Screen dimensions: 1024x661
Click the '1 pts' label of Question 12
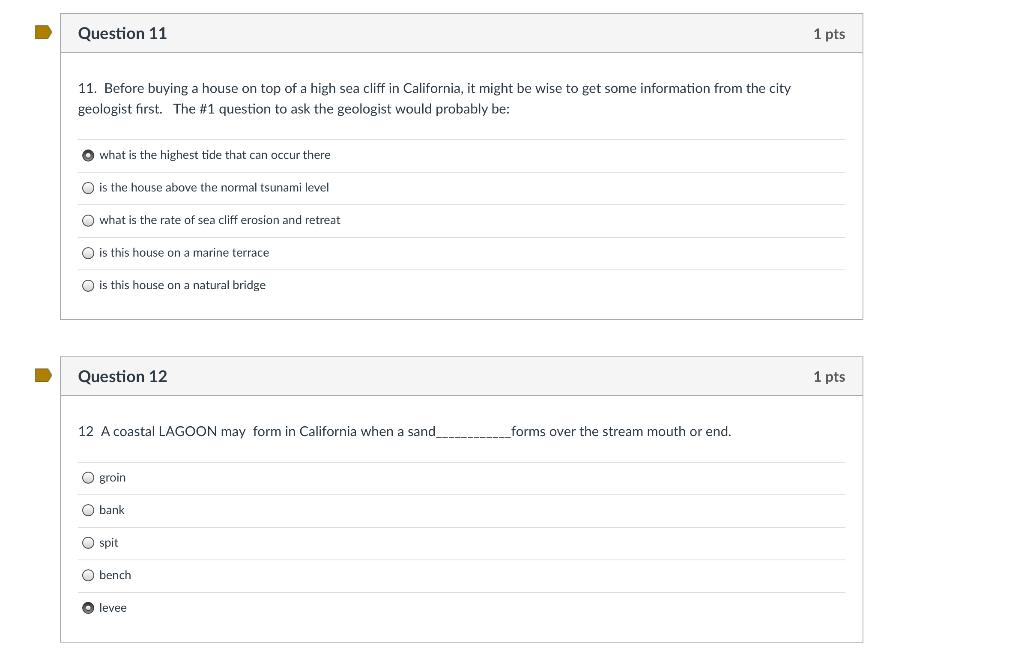[829, 377]
